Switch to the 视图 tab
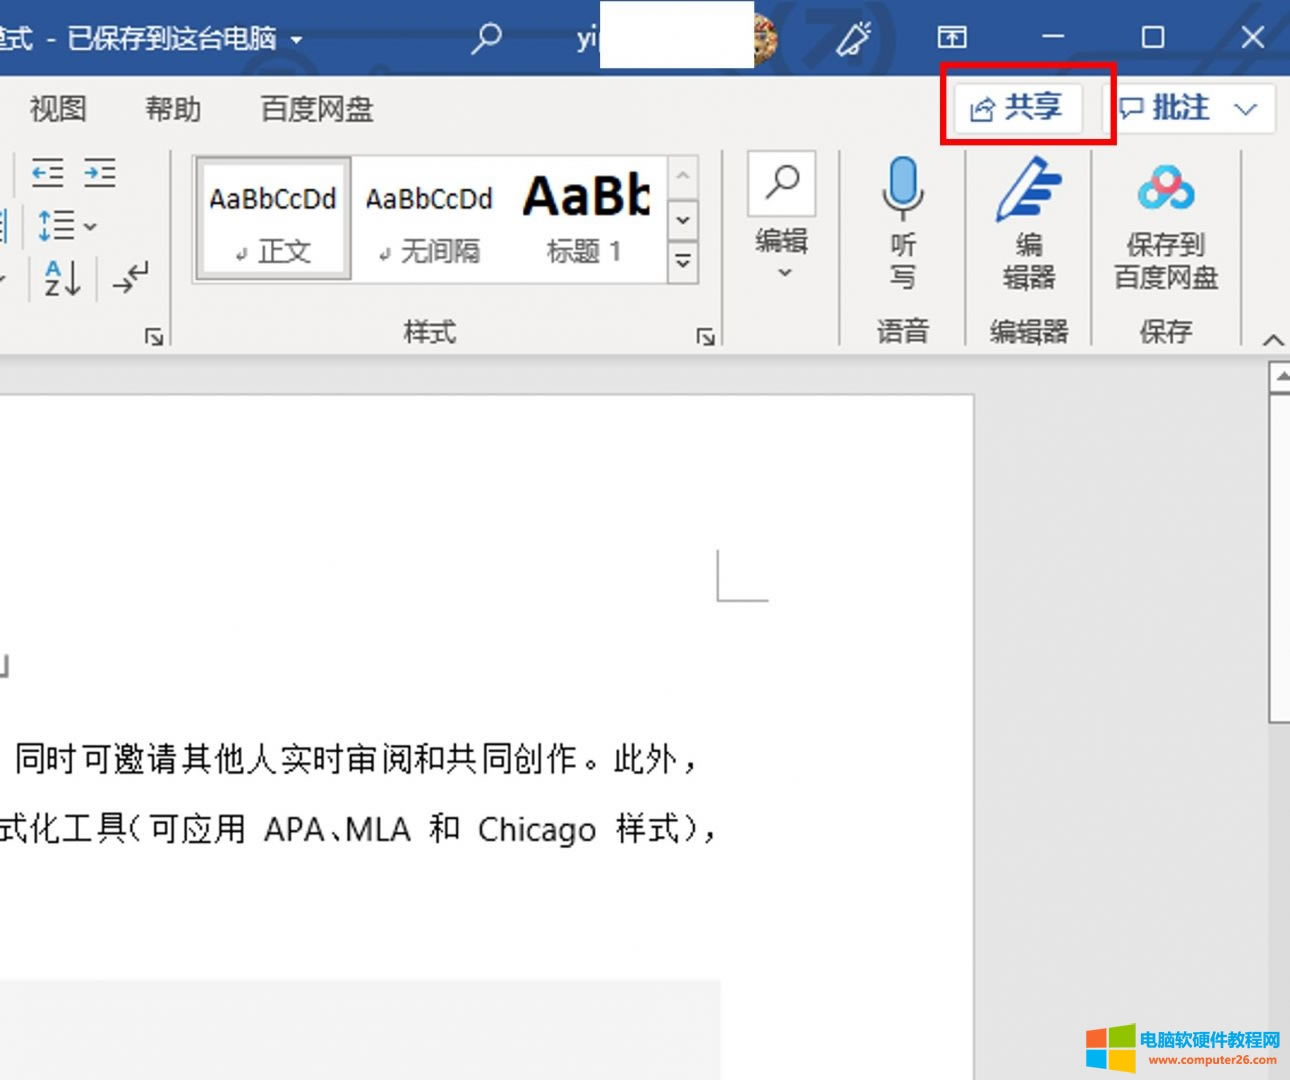 click(x=58, y=108)
